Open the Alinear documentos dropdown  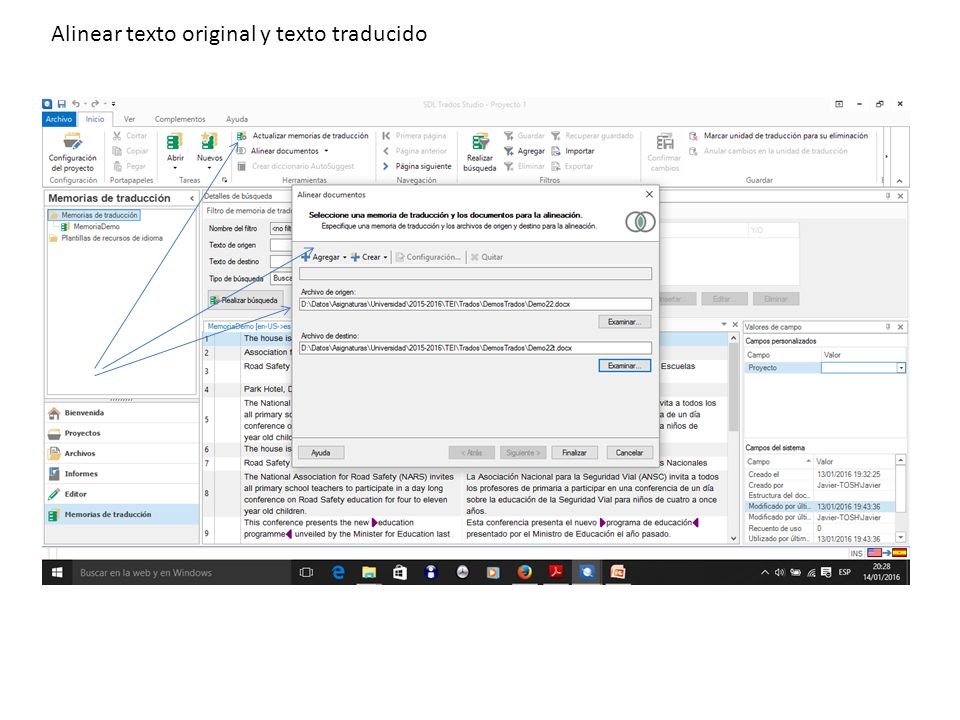point(326,151)
